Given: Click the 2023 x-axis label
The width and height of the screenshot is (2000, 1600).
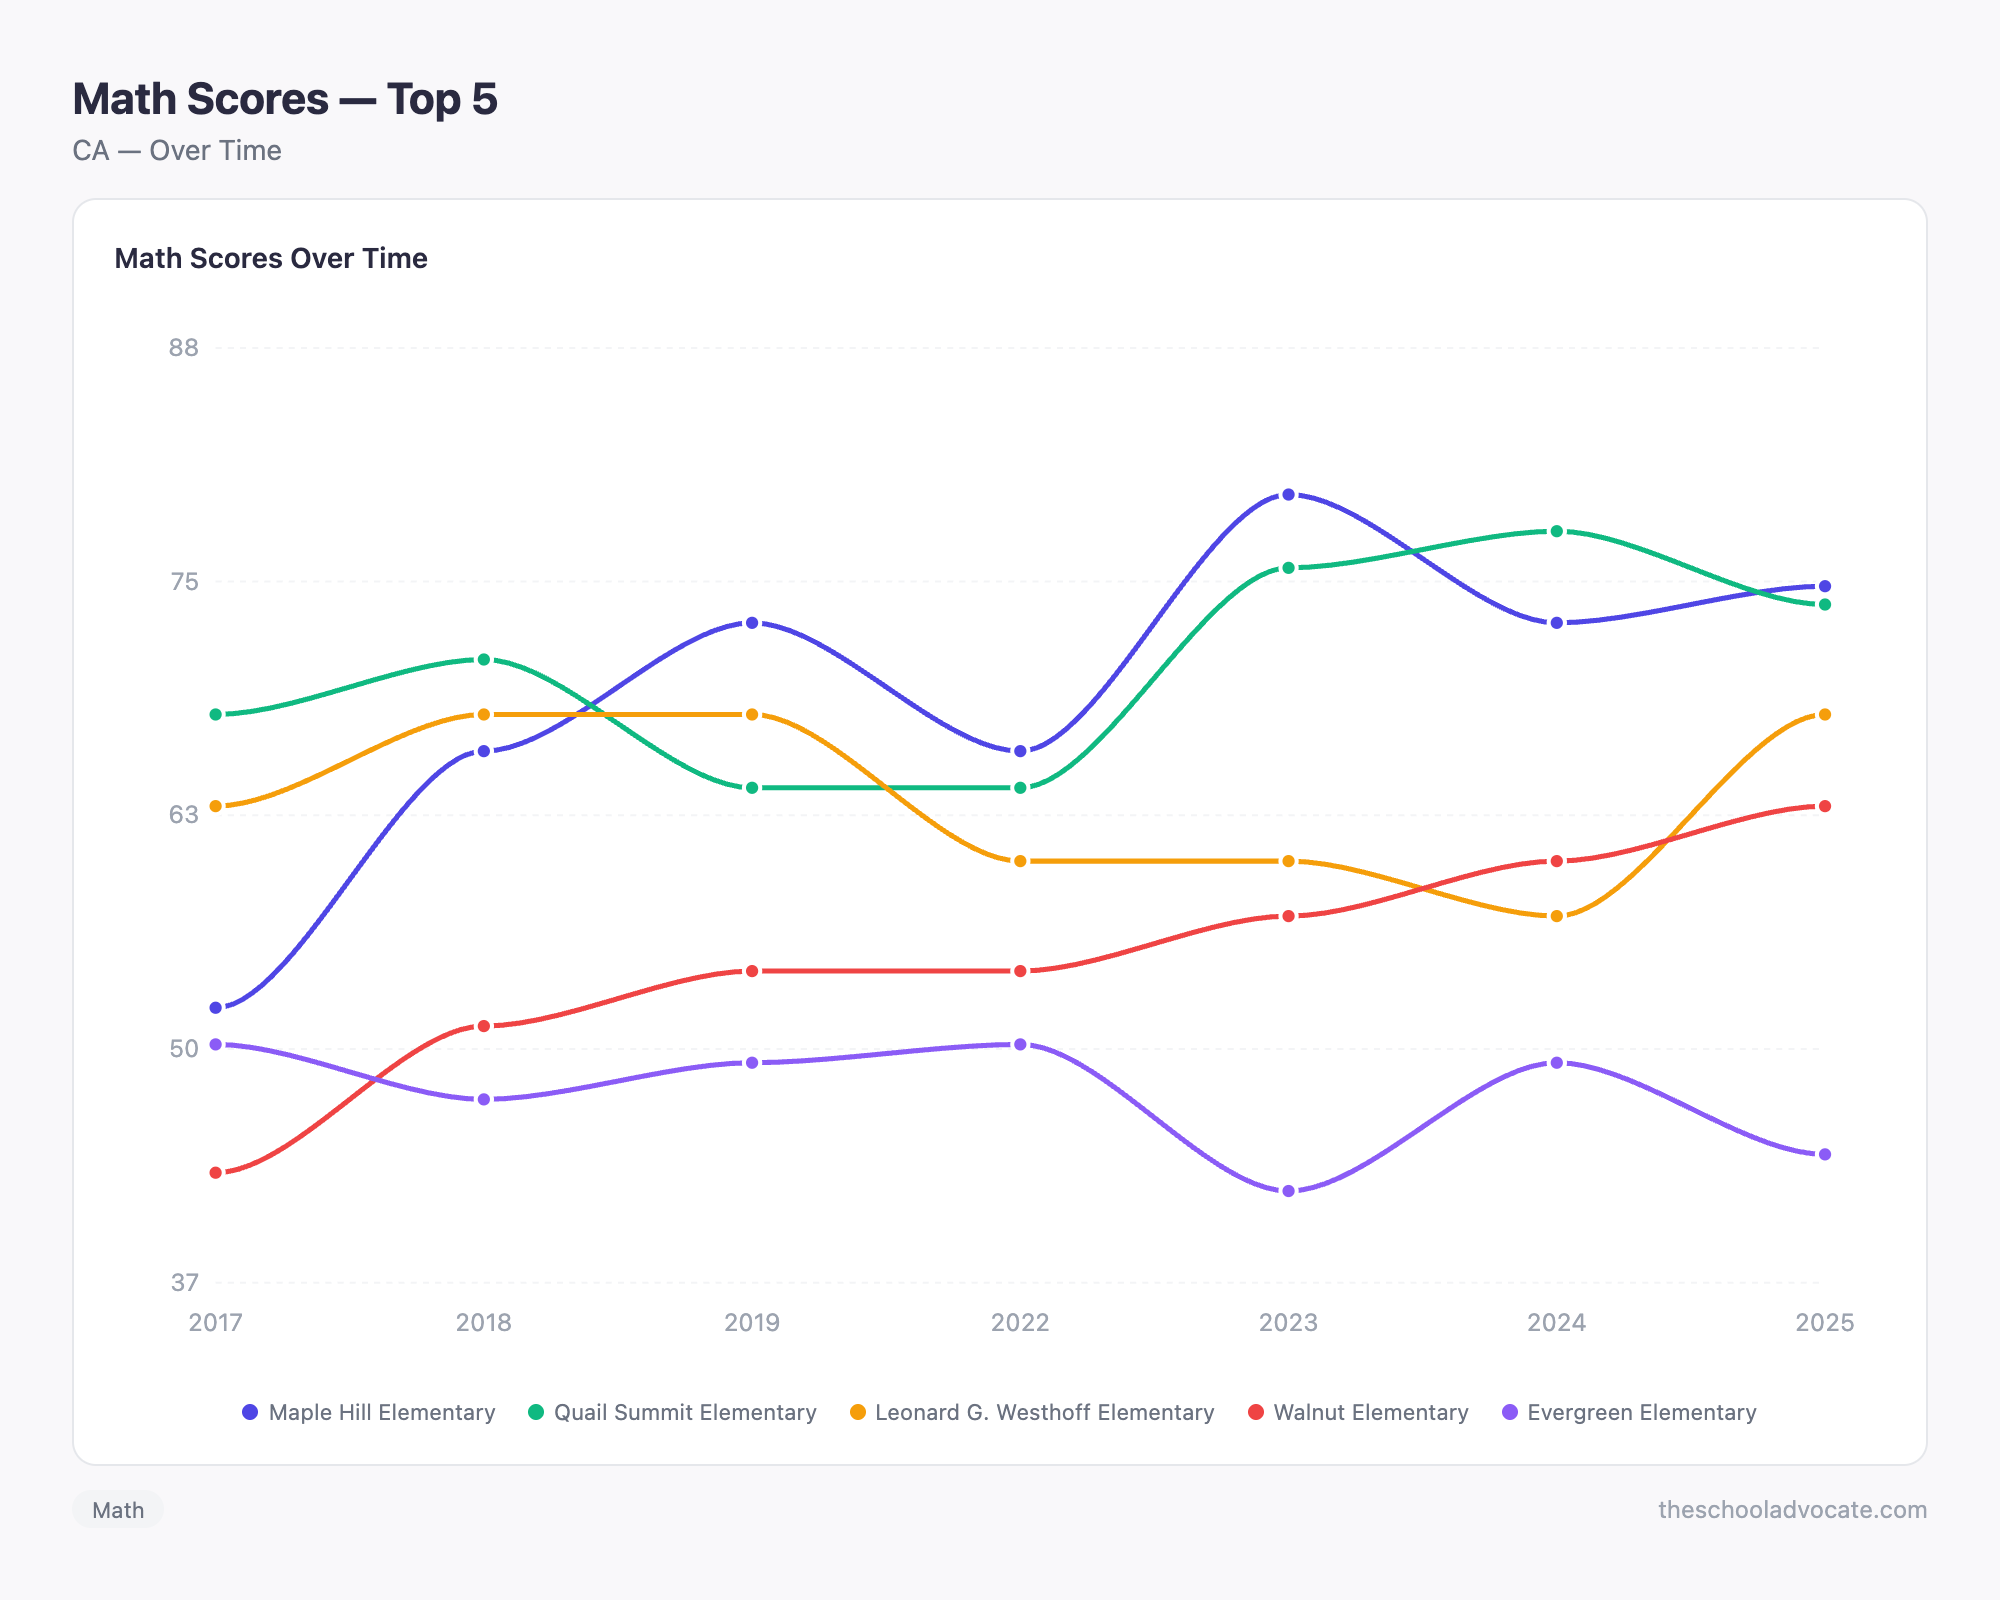Looking at the screenshot, I should [1288, 1322].
